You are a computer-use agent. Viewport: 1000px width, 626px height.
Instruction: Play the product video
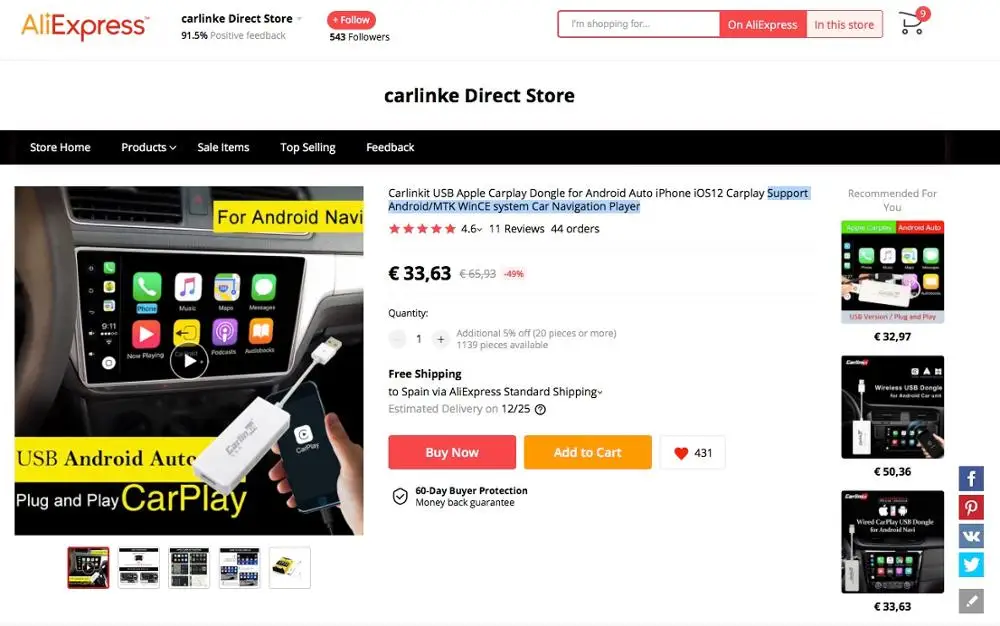point(189,361)
